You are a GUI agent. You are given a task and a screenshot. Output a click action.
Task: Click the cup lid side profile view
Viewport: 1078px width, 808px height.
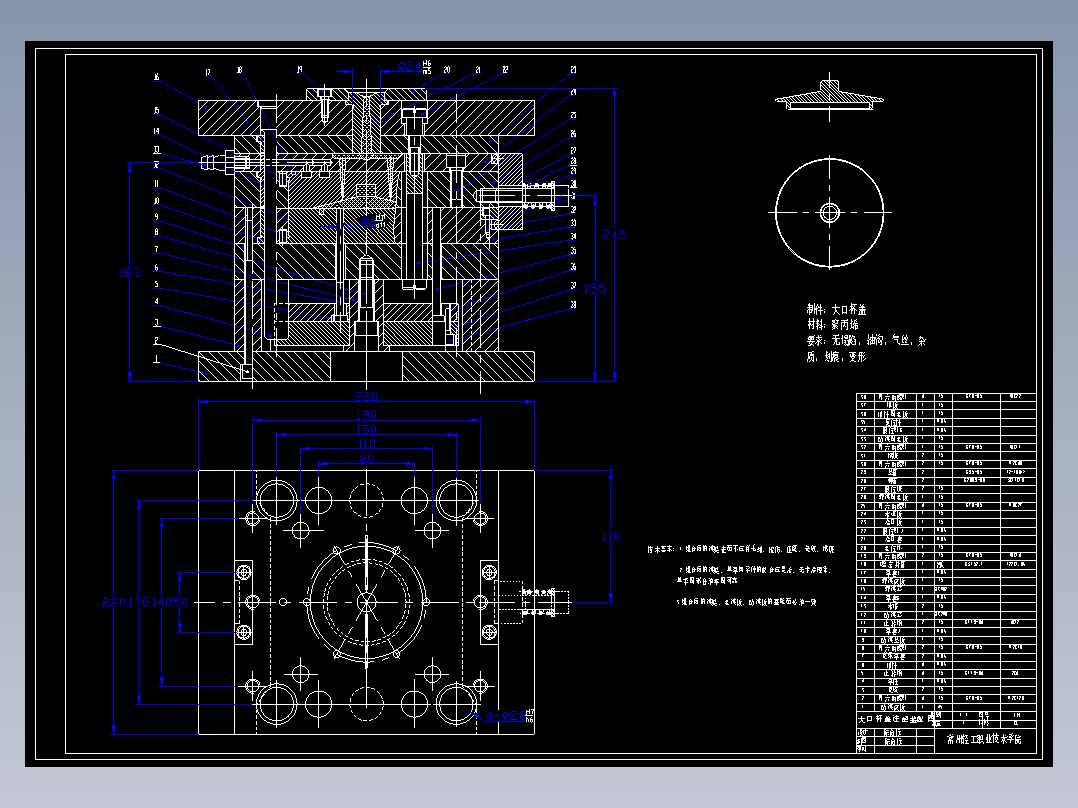pos(829,97)
